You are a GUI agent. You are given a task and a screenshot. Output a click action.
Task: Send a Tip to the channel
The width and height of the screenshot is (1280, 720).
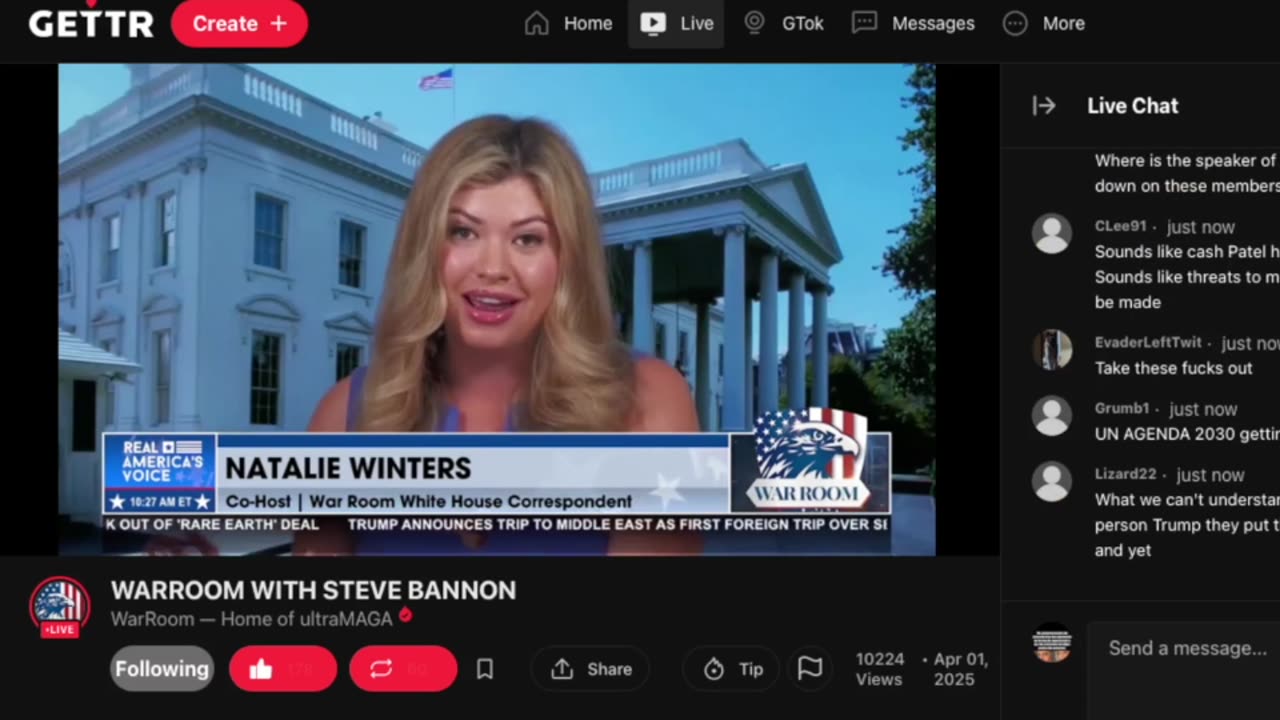[733, 669]
